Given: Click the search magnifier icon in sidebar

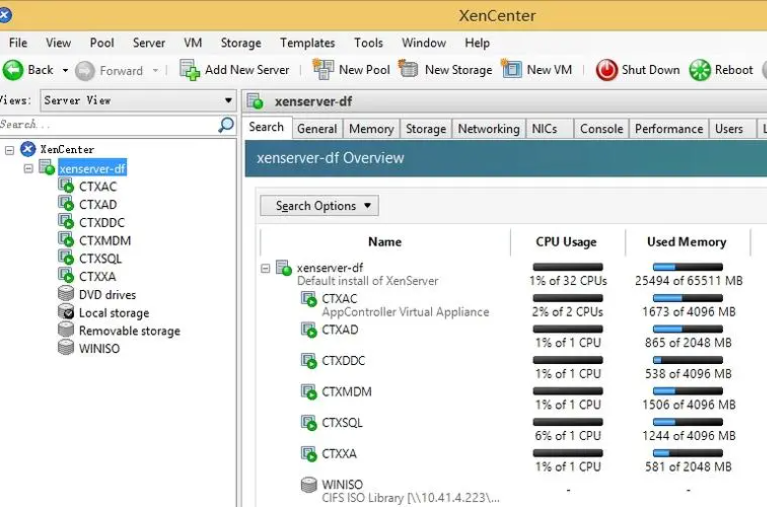Looking at the screenshot, I should click(226, 125).
